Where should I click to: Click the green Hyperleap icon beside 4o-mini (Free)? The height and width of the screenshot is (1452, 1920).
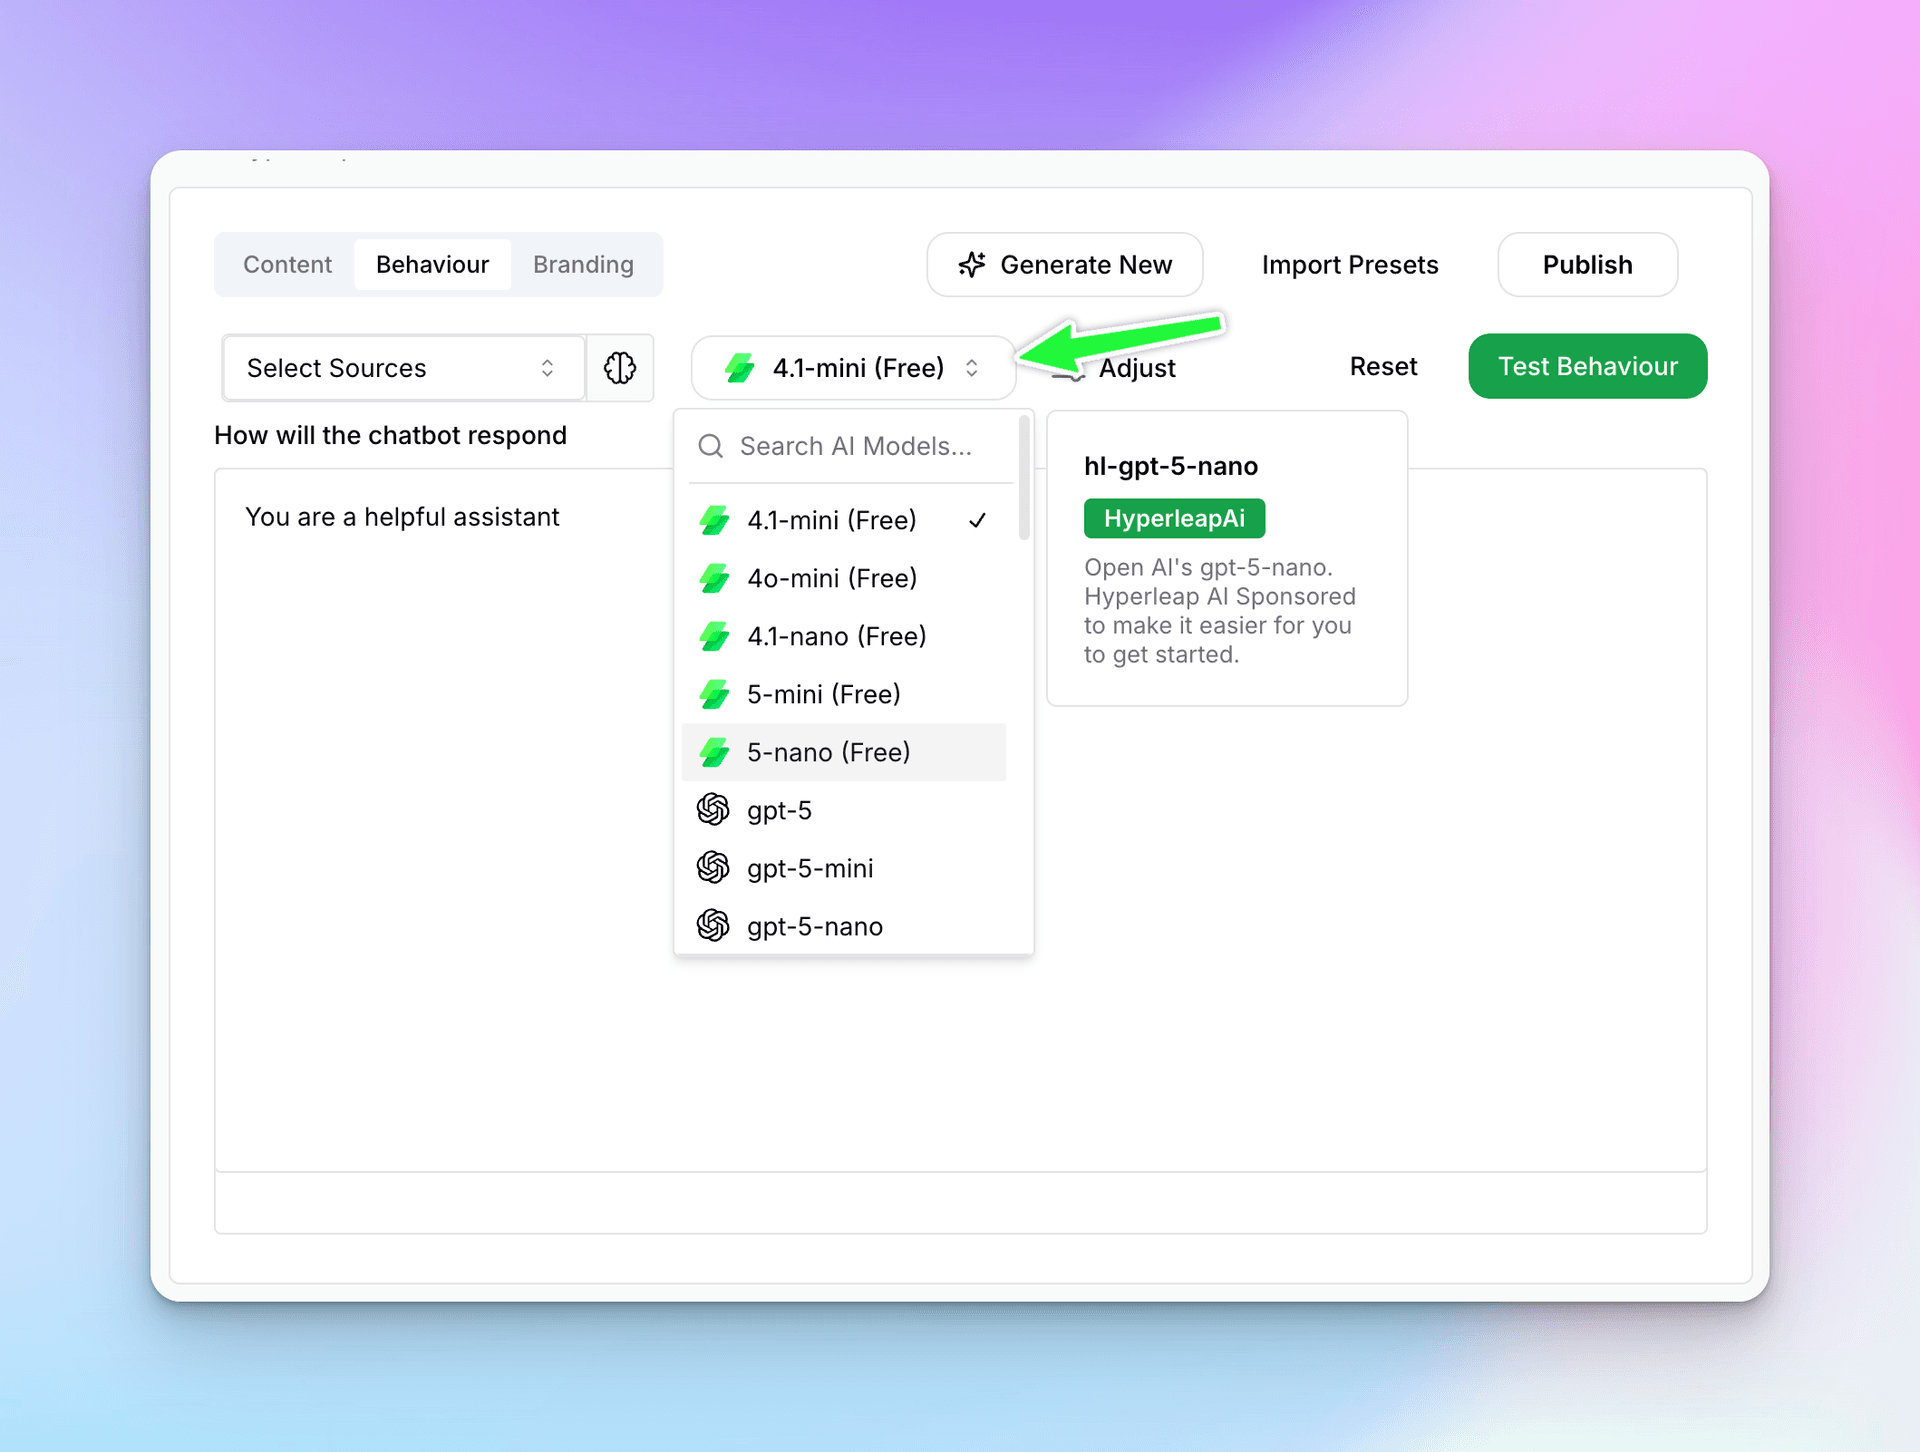pos(714,578)
